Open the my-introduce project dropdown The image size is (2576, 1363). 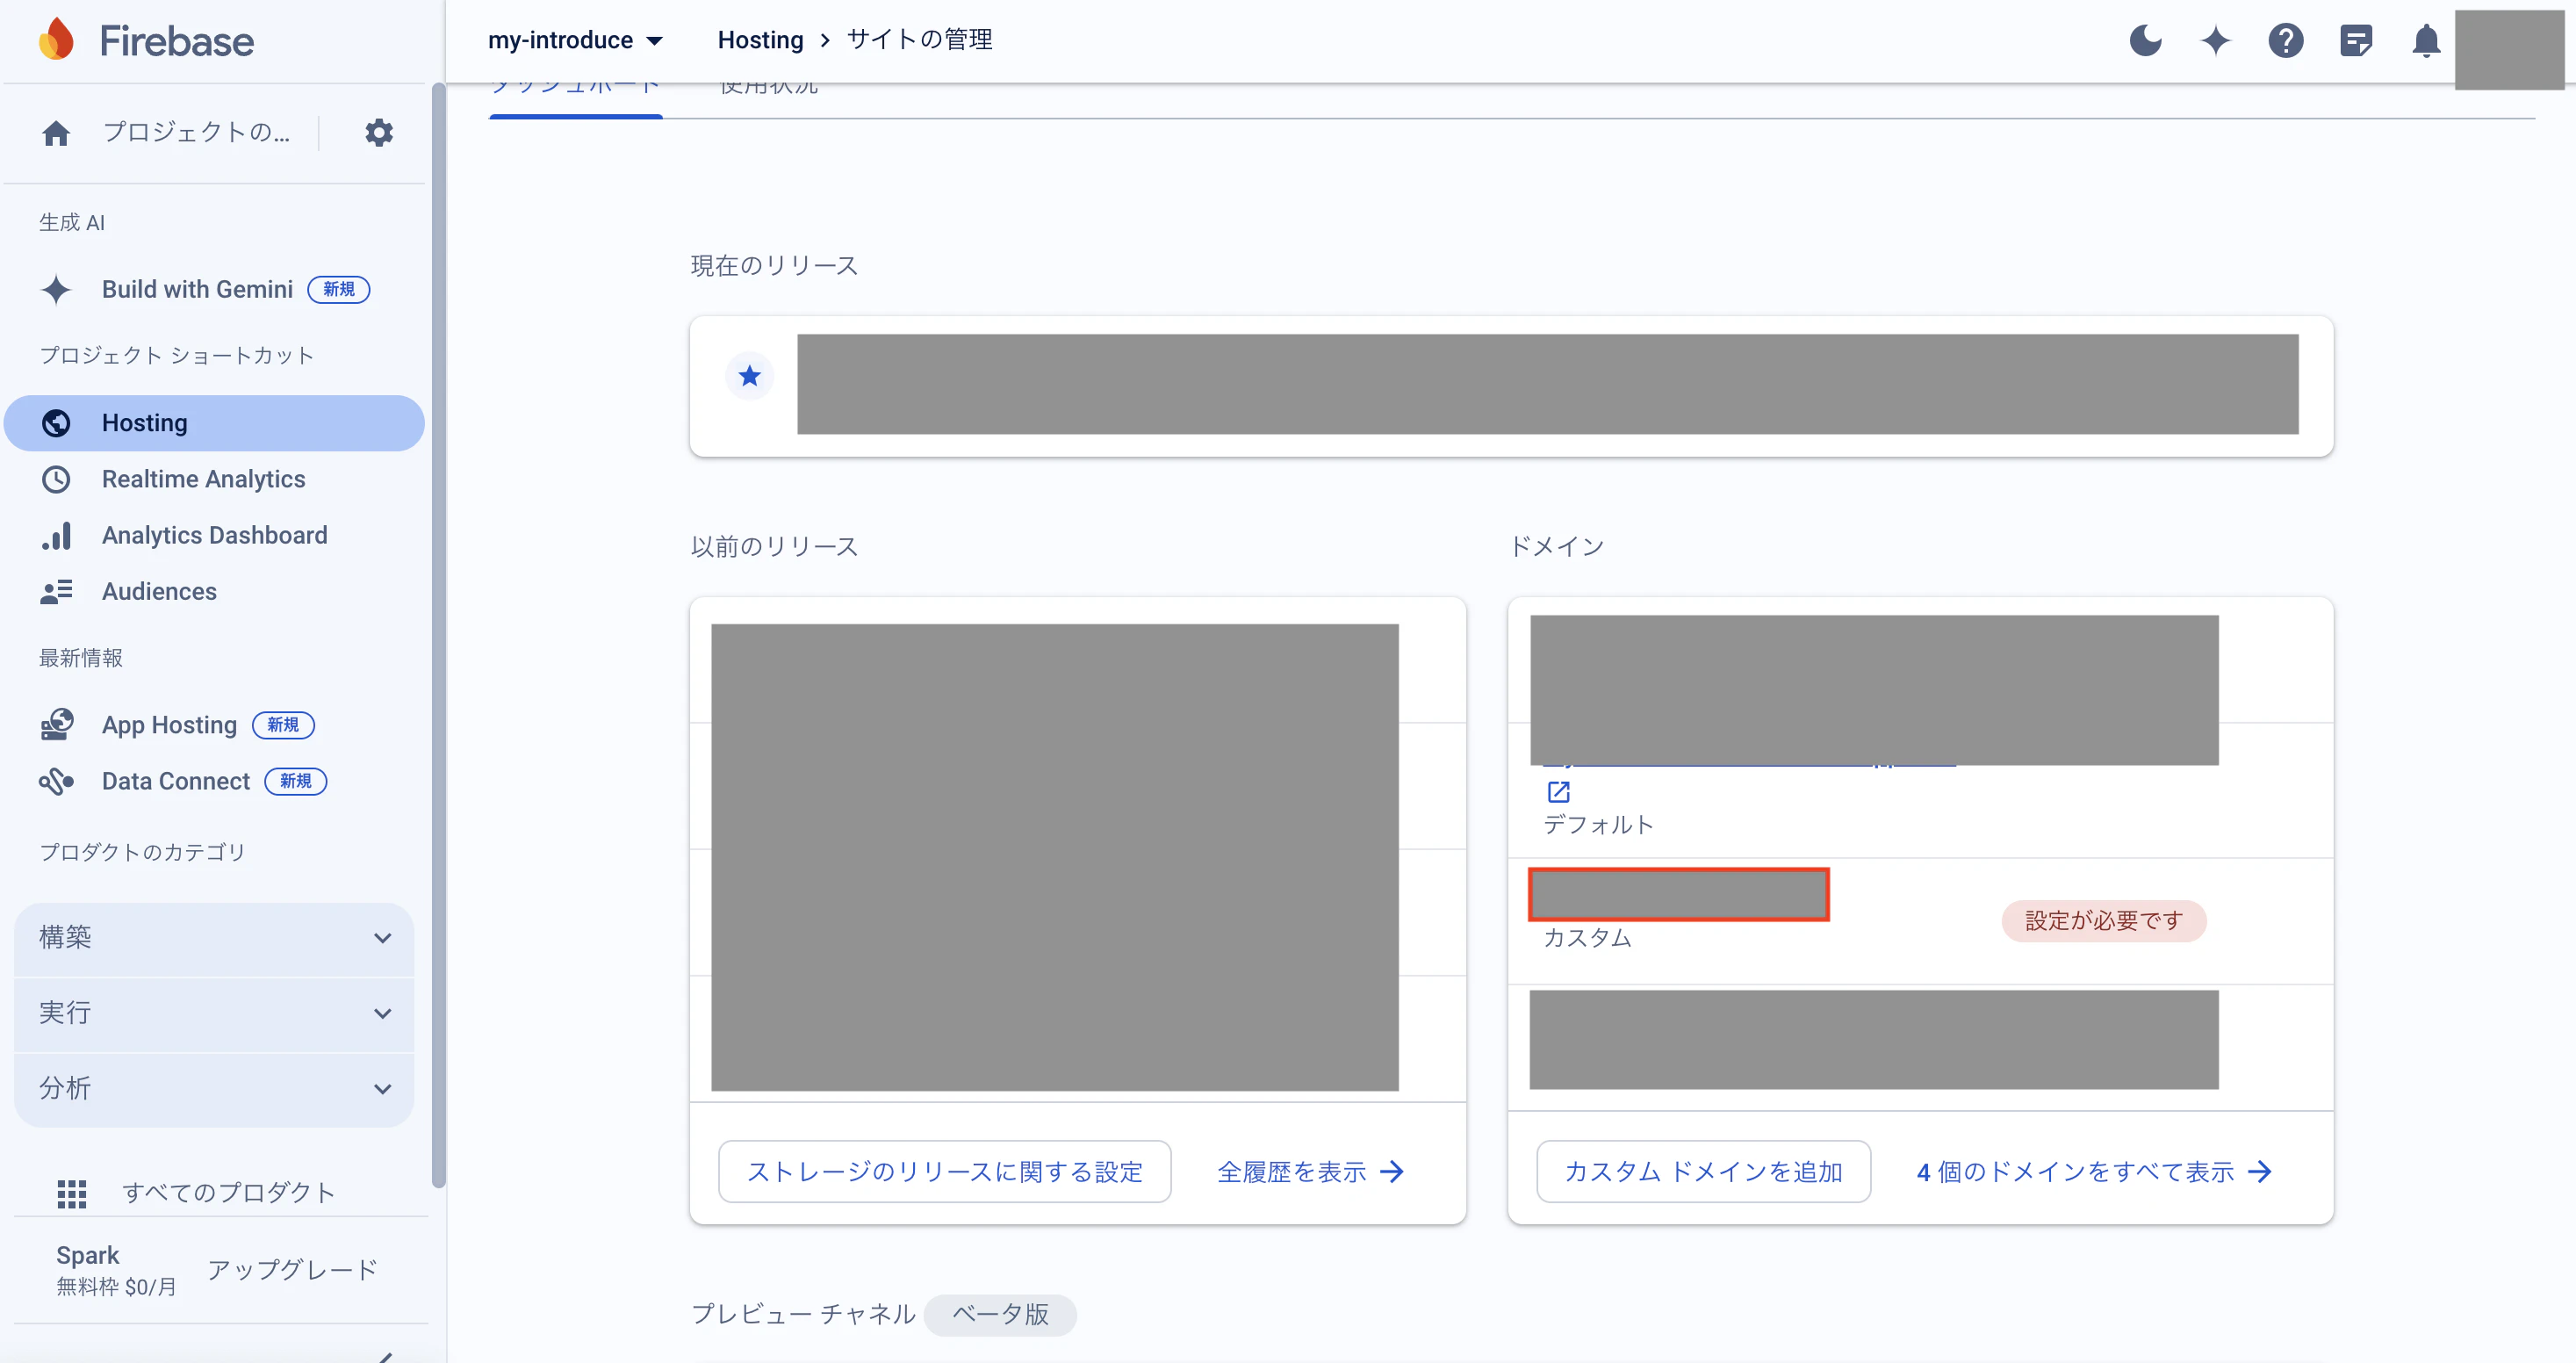[575, 40]
